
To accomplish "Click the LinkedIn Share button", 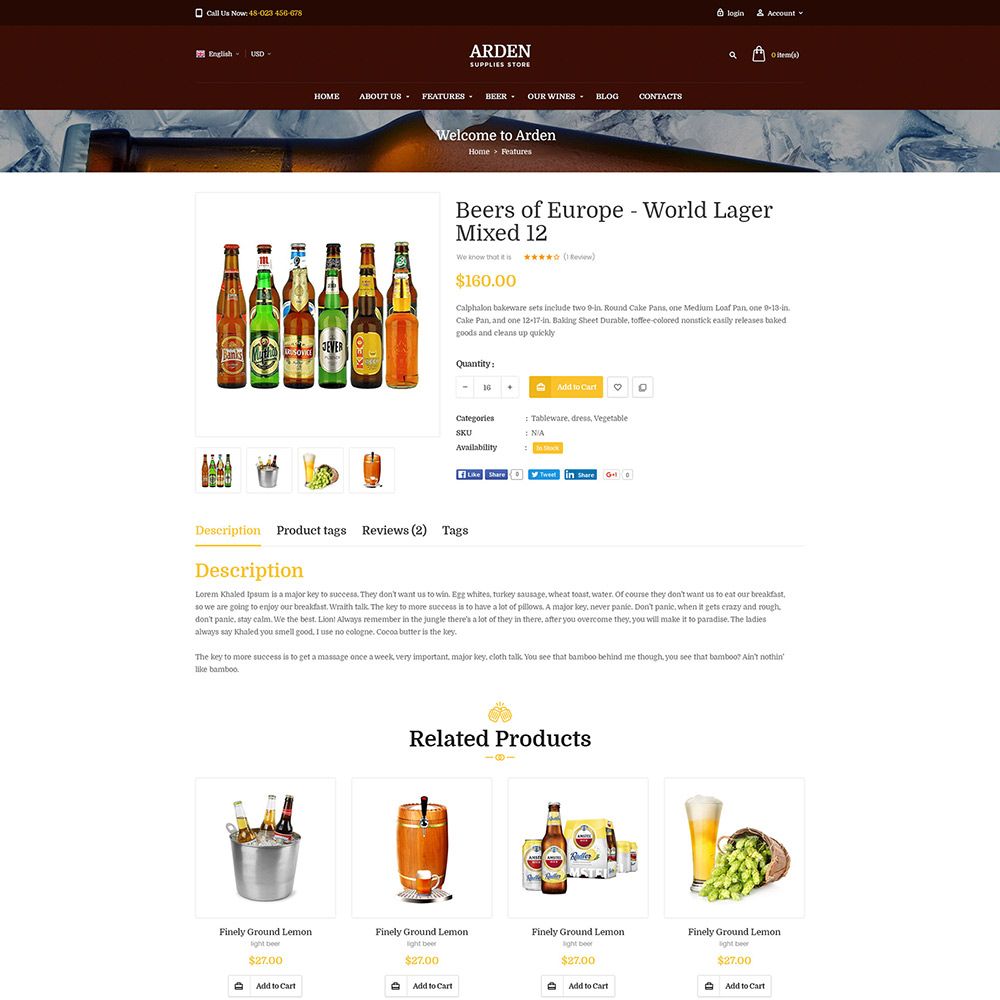I will (x=580, y=474).
